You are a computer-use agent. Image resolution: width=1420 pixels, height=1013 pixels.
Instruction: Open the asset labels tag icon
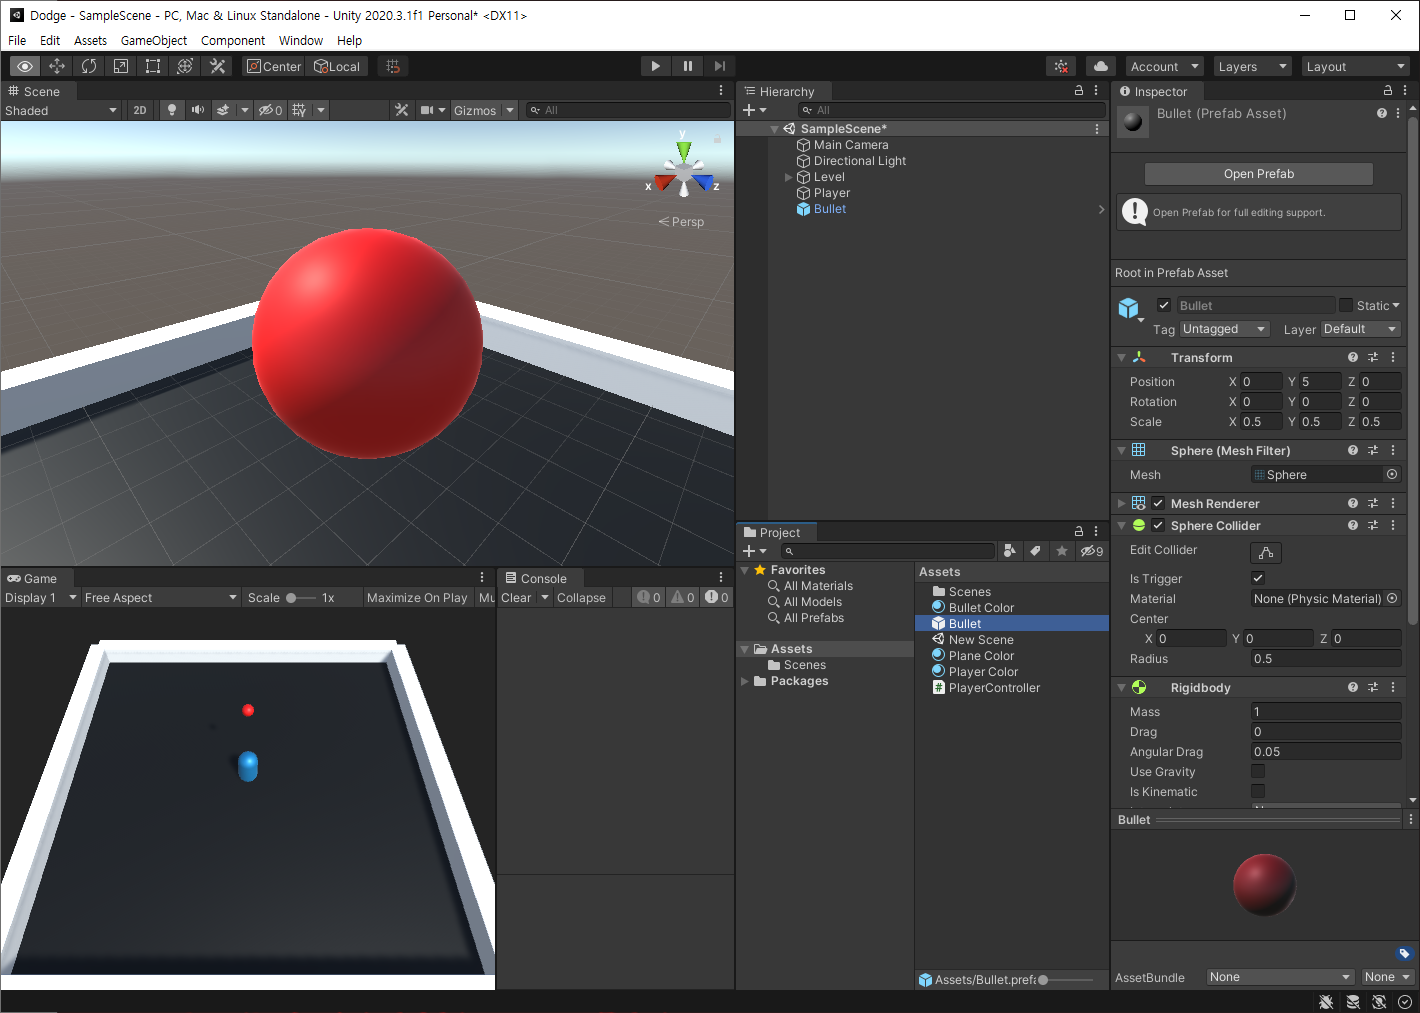1404,953
